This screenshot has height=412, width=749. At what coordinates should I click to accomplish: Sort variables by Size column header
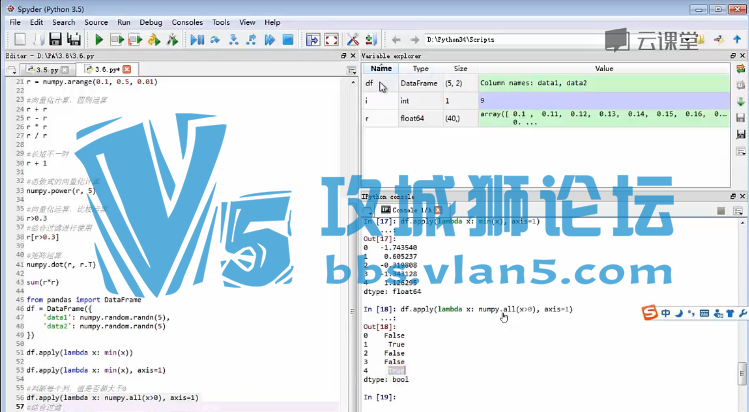coord(460,68)
